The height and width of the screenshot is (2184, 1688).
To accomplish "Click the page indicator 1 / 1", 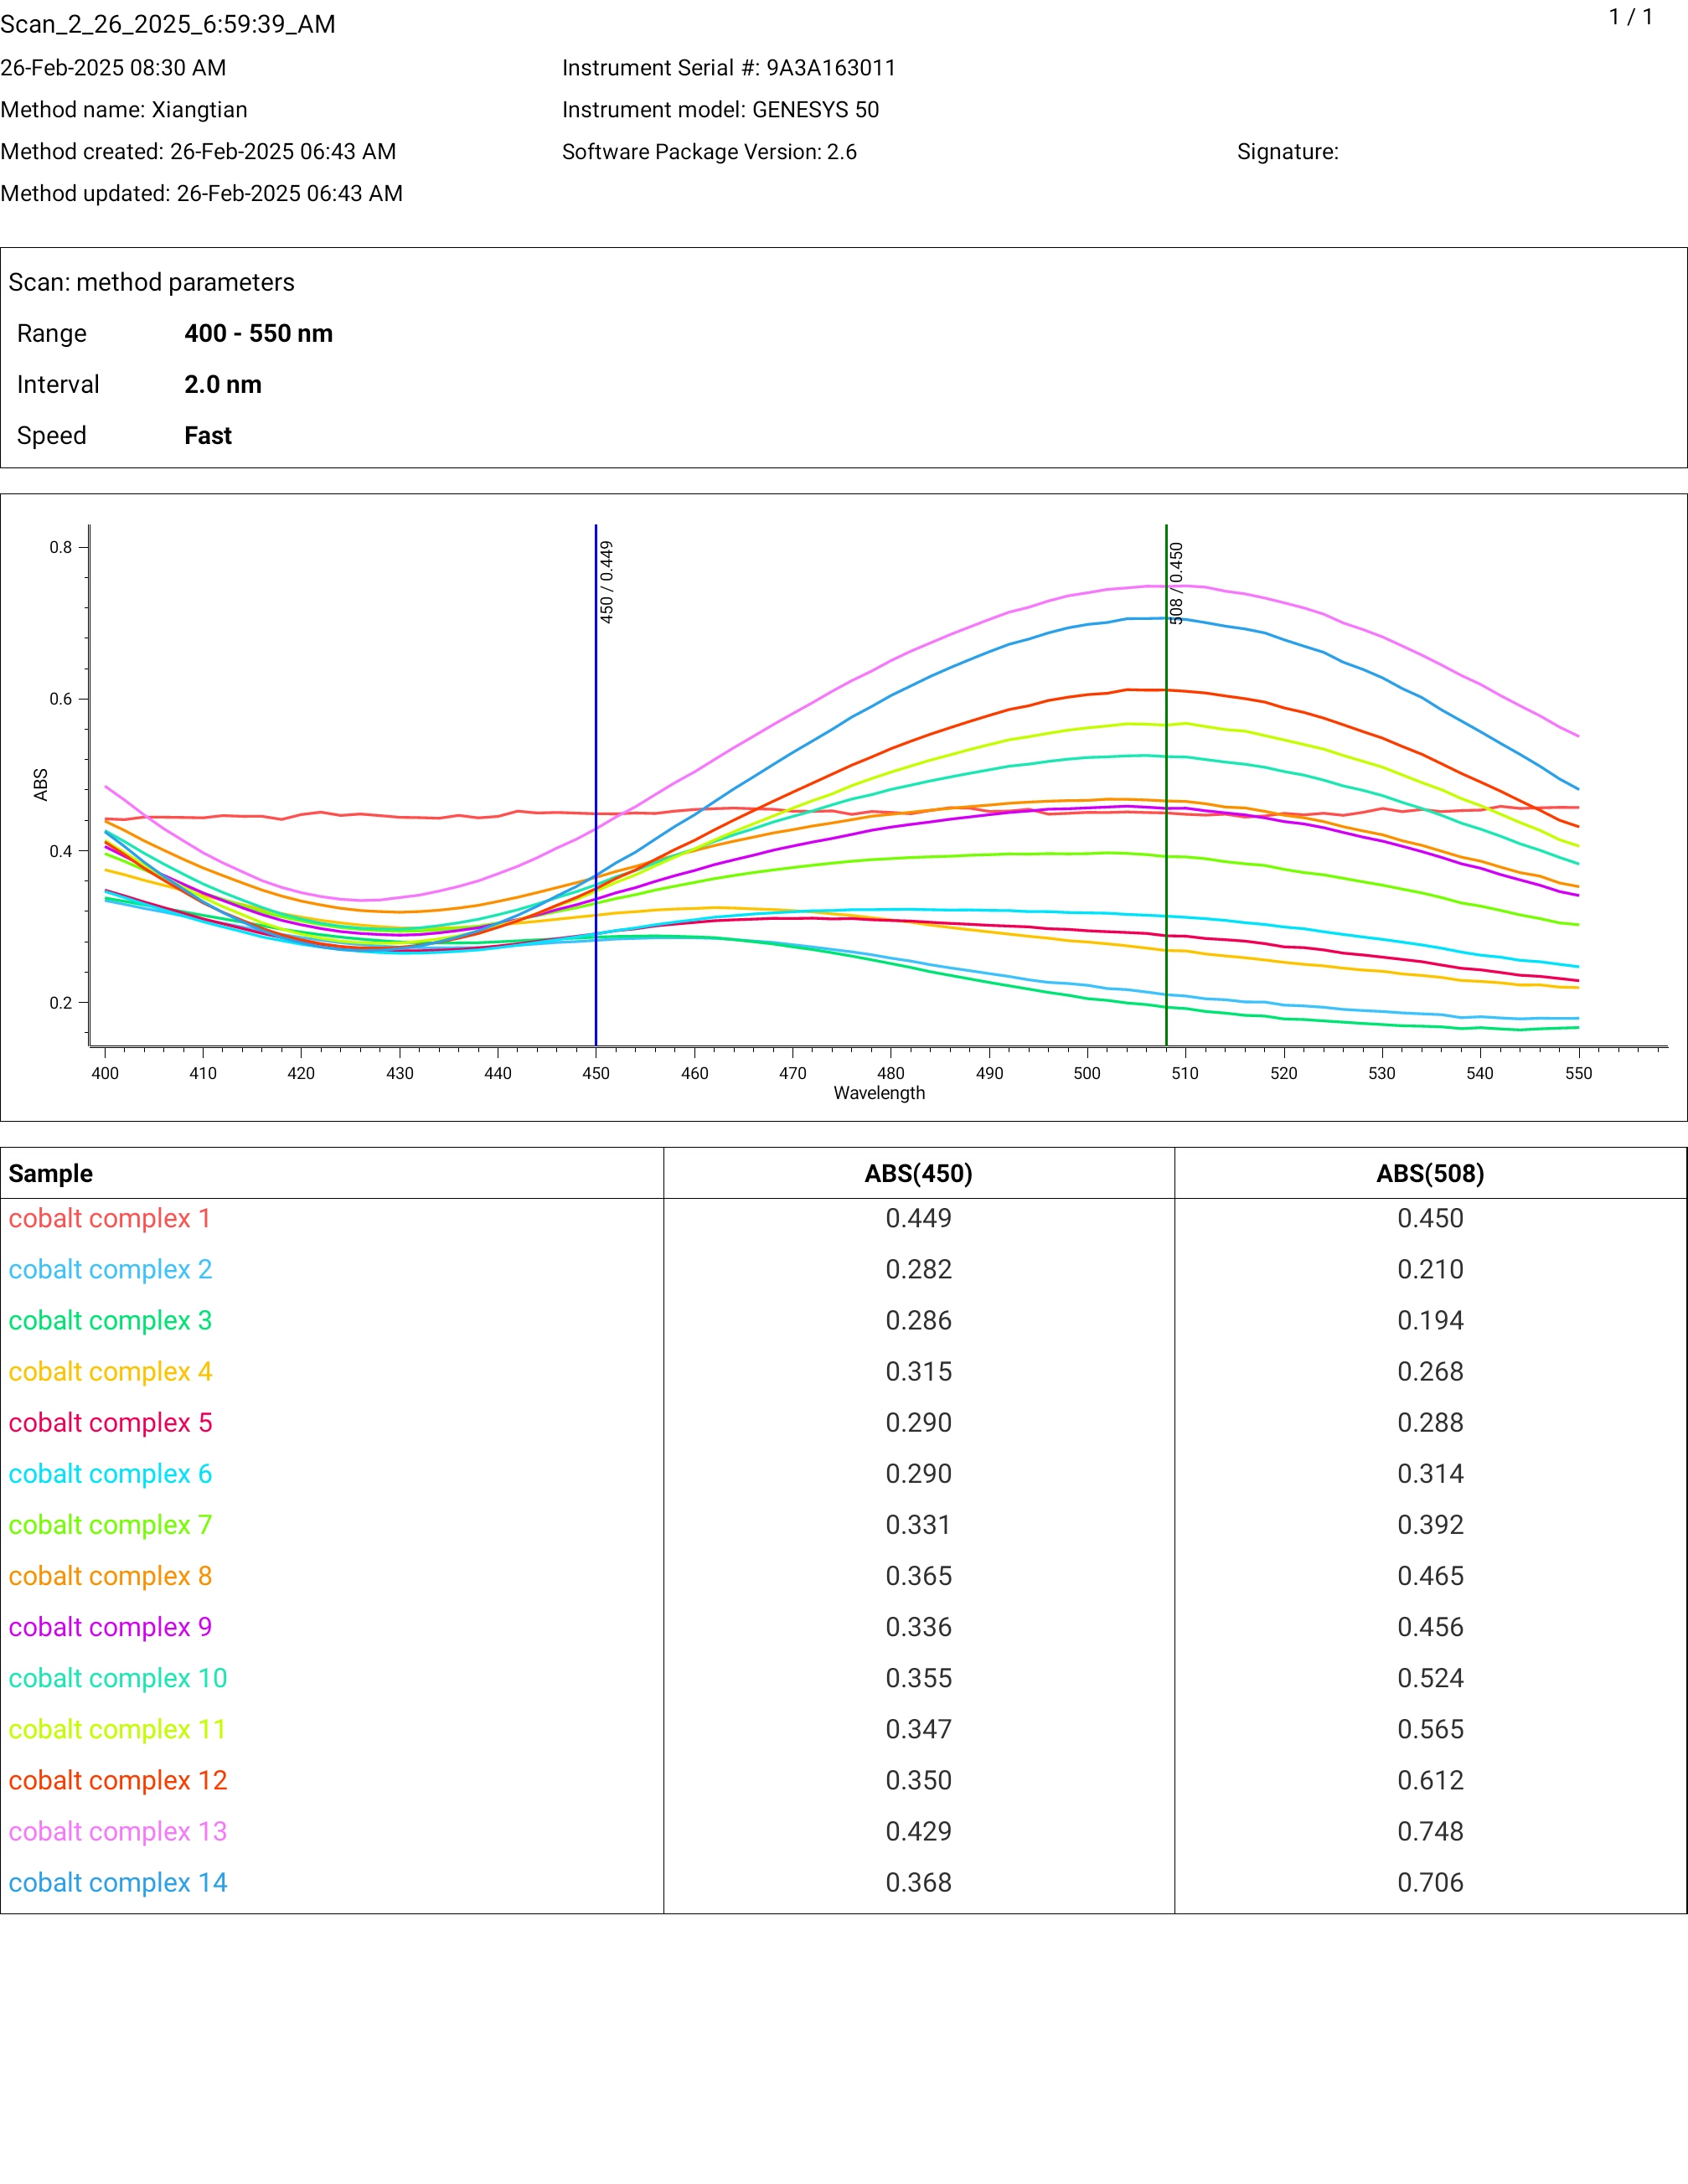I will [x=1630, y=17].
